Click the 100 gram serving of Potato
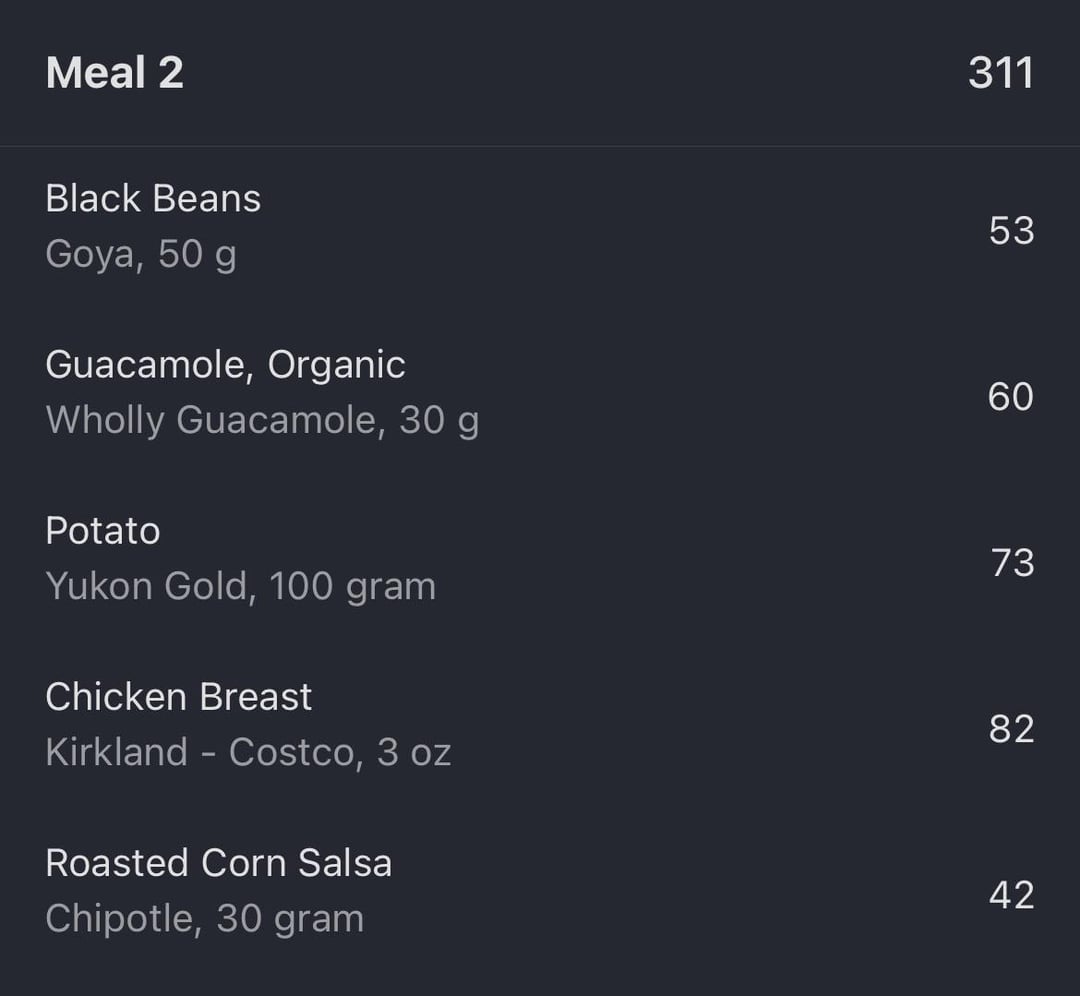Image resolution: width=1080 pixels, height=996 pixels. pyautogui.click(x=353, y=587)
